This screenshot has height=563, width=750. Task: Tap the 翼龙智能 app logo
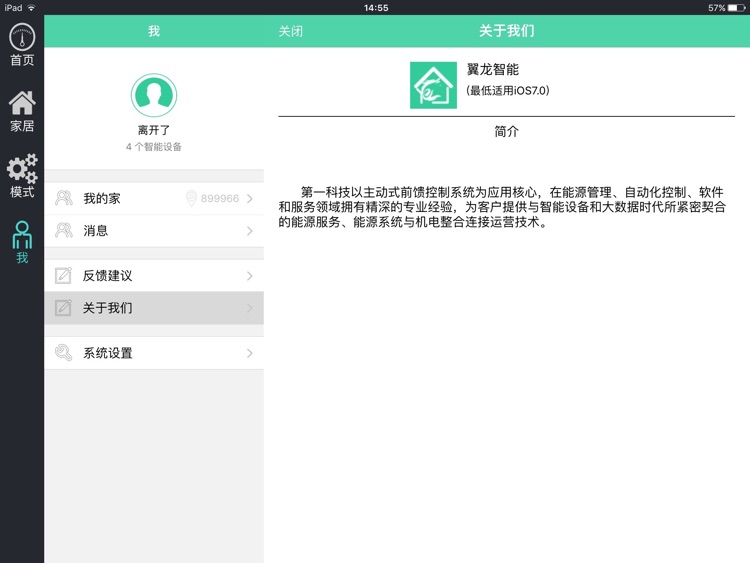point(433,85)
